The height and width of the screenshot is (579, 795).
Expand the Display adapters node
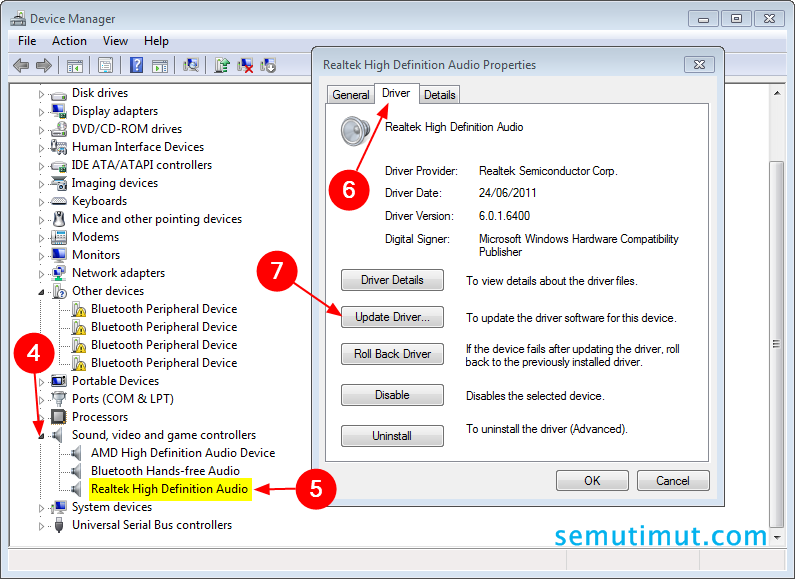[41, 112]
